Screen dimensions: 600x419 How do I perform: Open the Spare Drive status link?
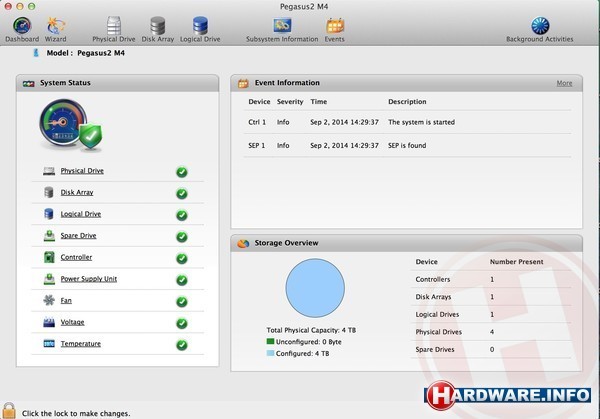tap(78, 236)
